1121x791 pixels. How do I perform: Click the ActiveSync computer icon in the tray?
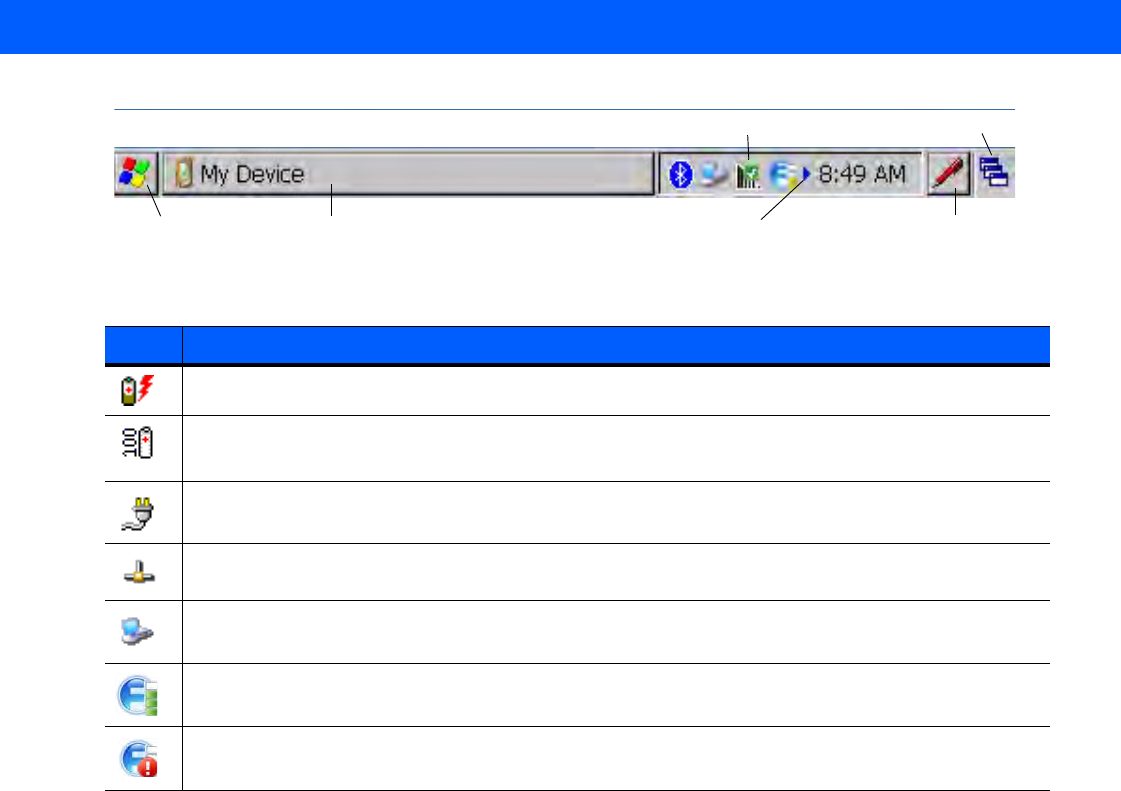(713, 174)
